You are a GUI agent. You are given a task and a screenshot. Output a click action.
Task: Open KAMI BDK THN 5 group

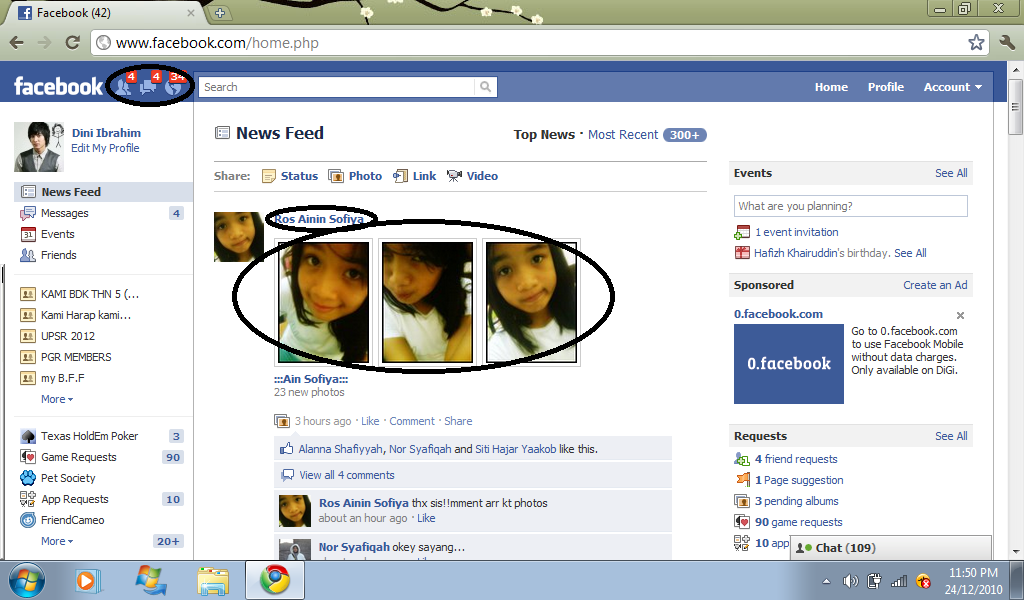coord(90,294)
